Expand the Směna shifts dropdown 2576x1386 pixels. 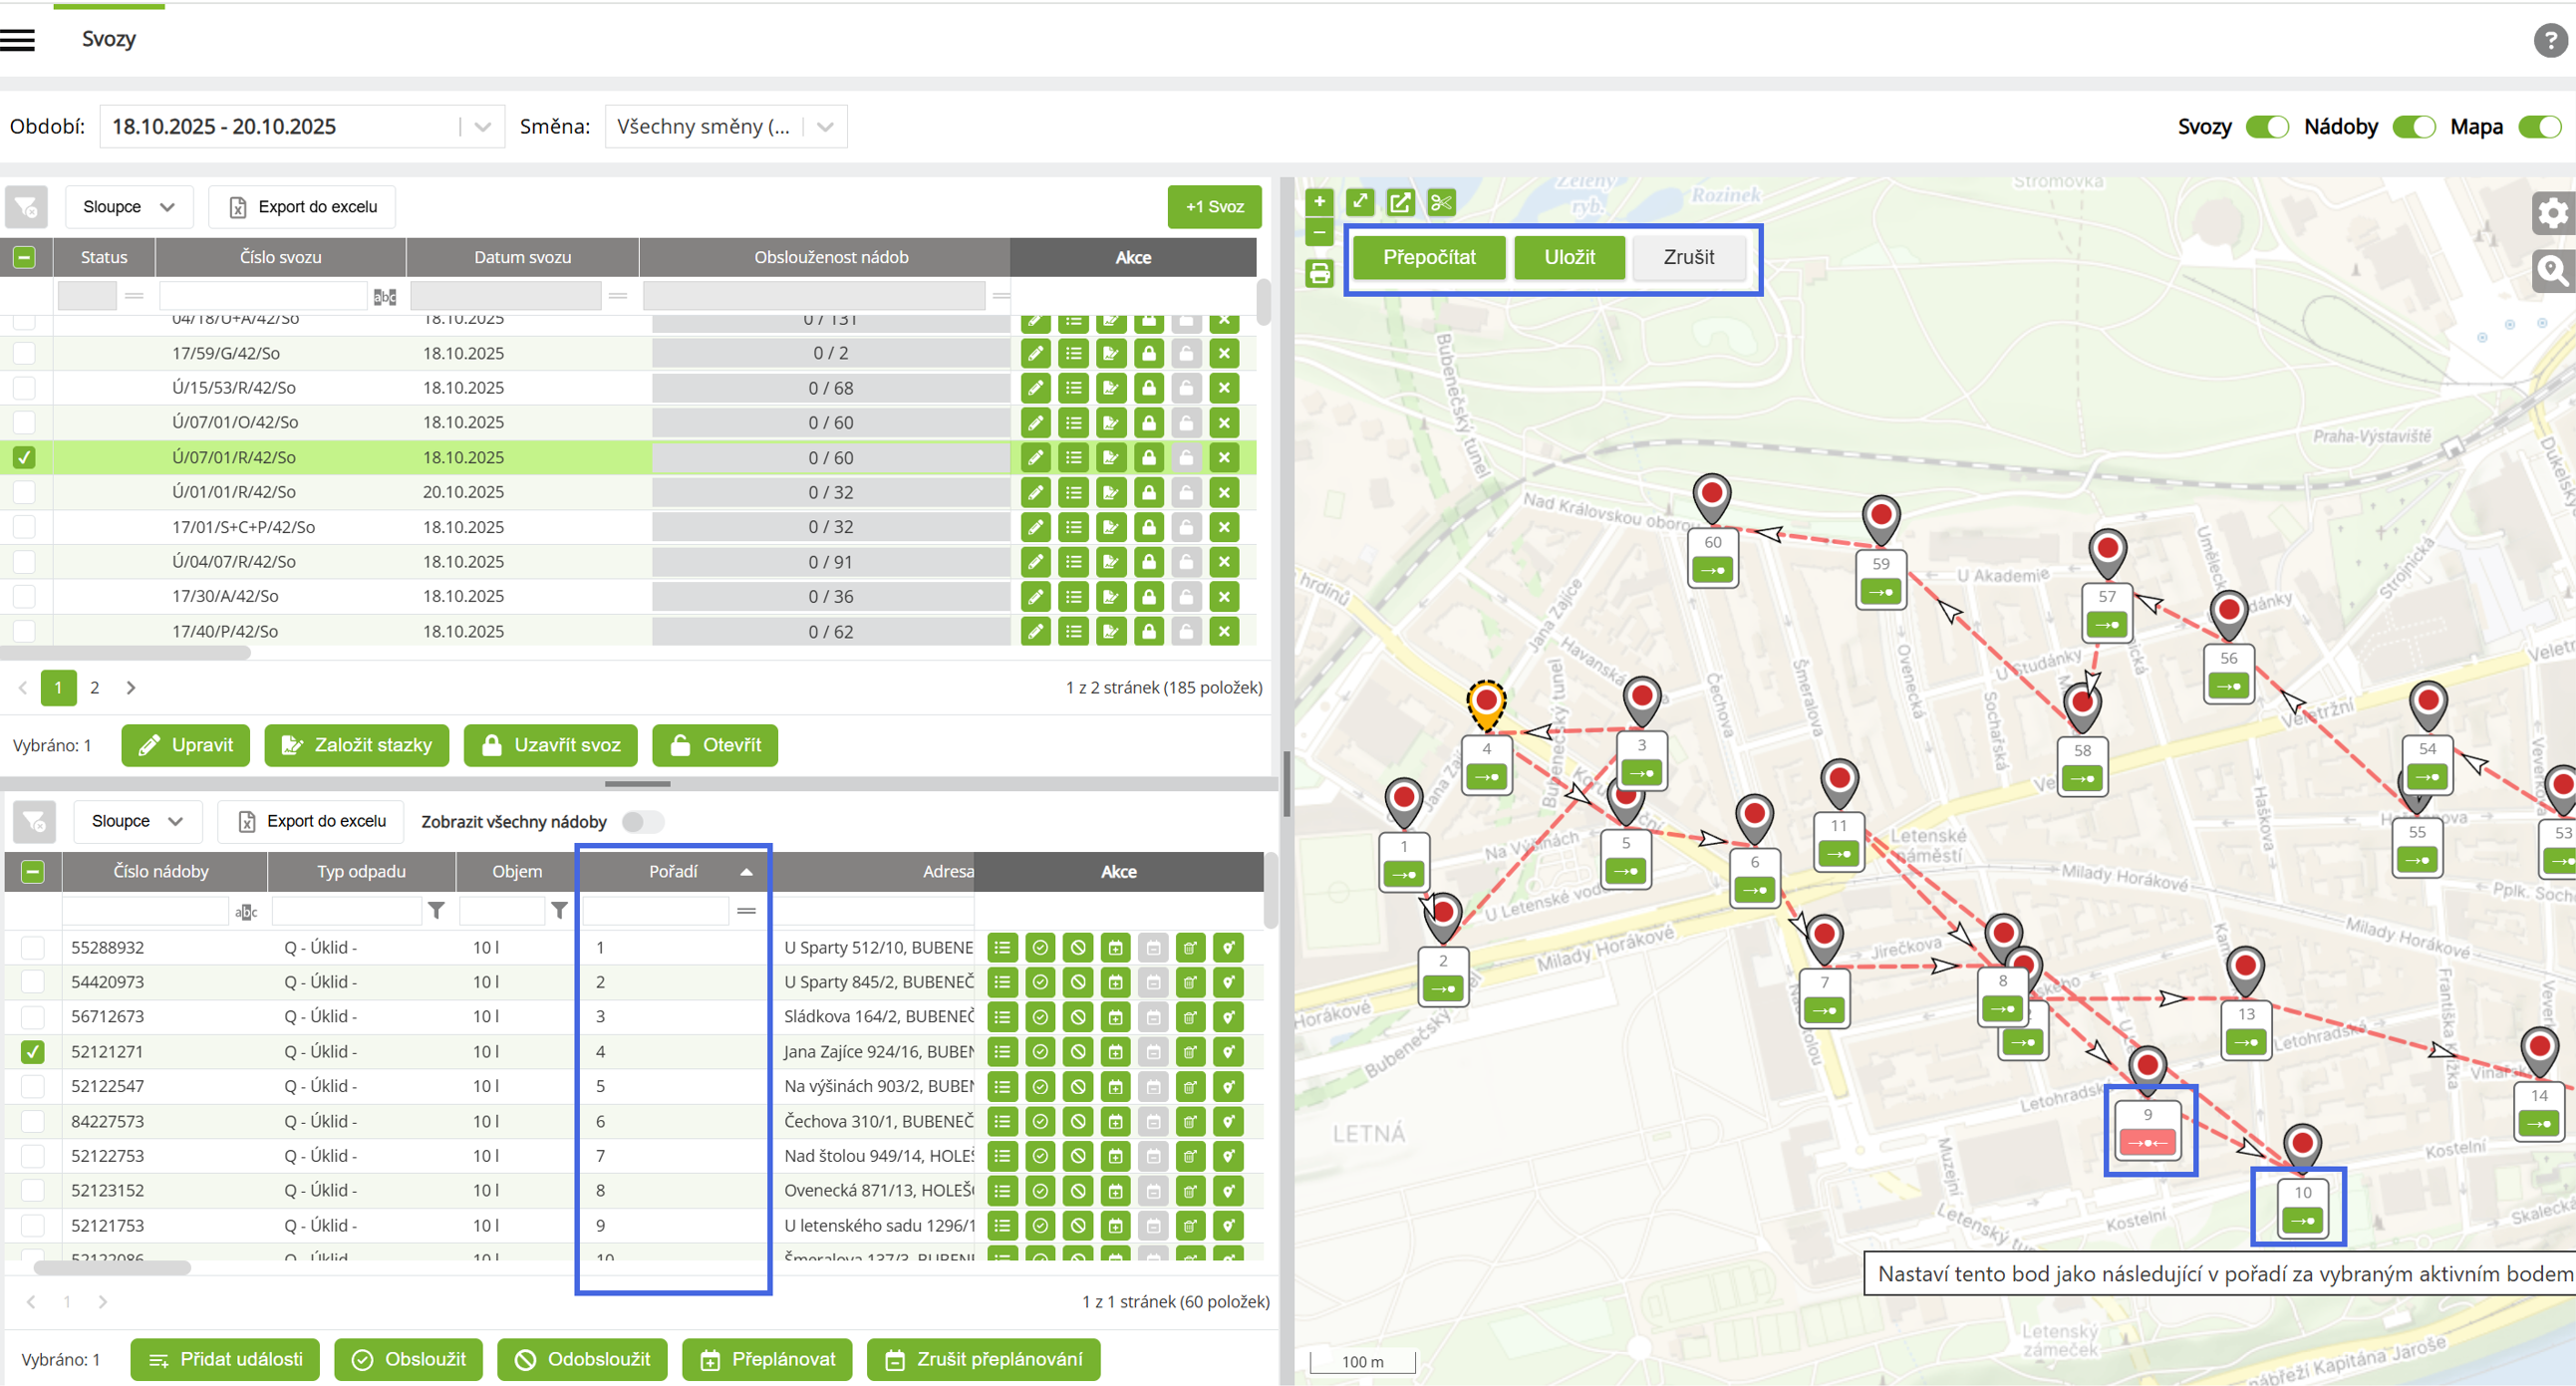tap(825, 127)
